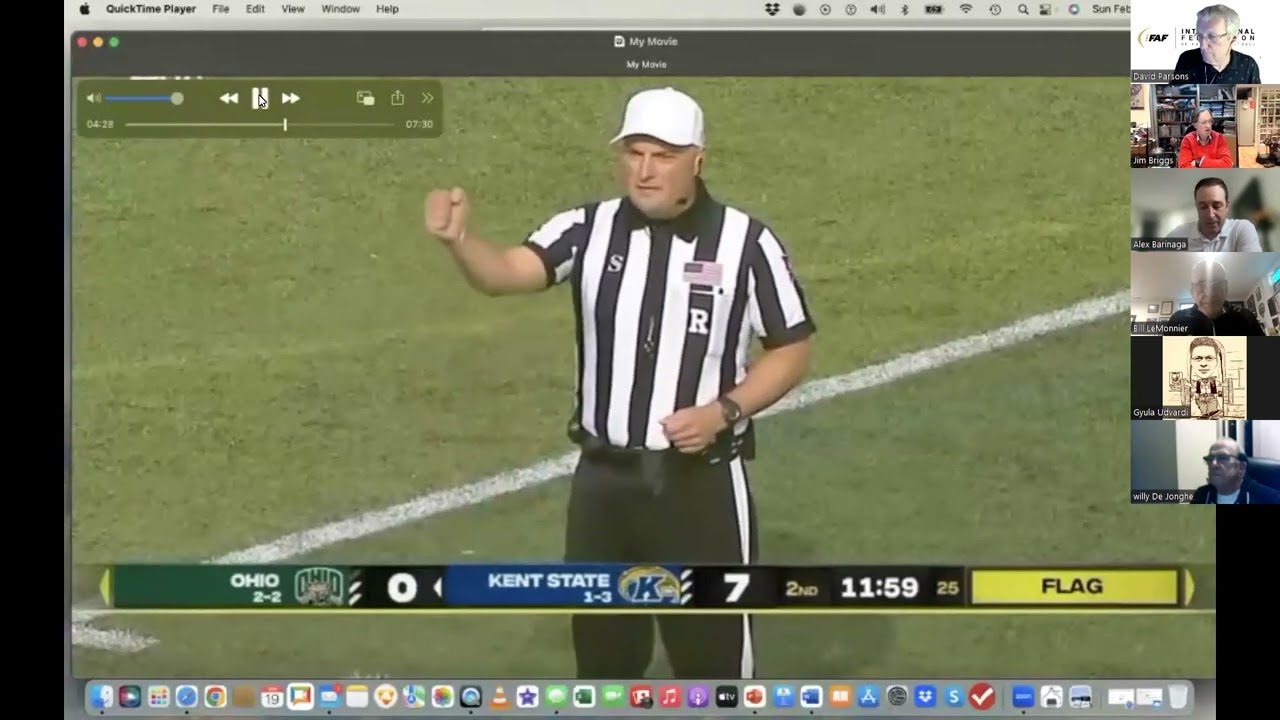Open VLC cone icon in Dock
This screenshot has width=1280, height=720.
point(498,697)
